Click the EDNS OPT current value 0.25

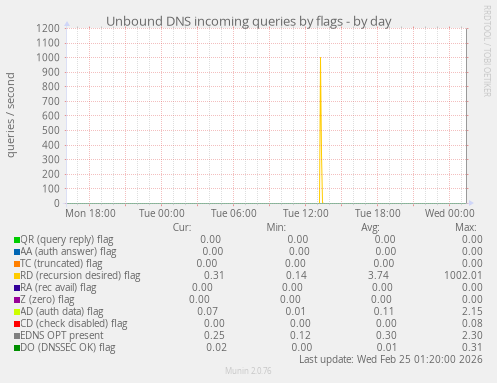[x=214, y=336]
